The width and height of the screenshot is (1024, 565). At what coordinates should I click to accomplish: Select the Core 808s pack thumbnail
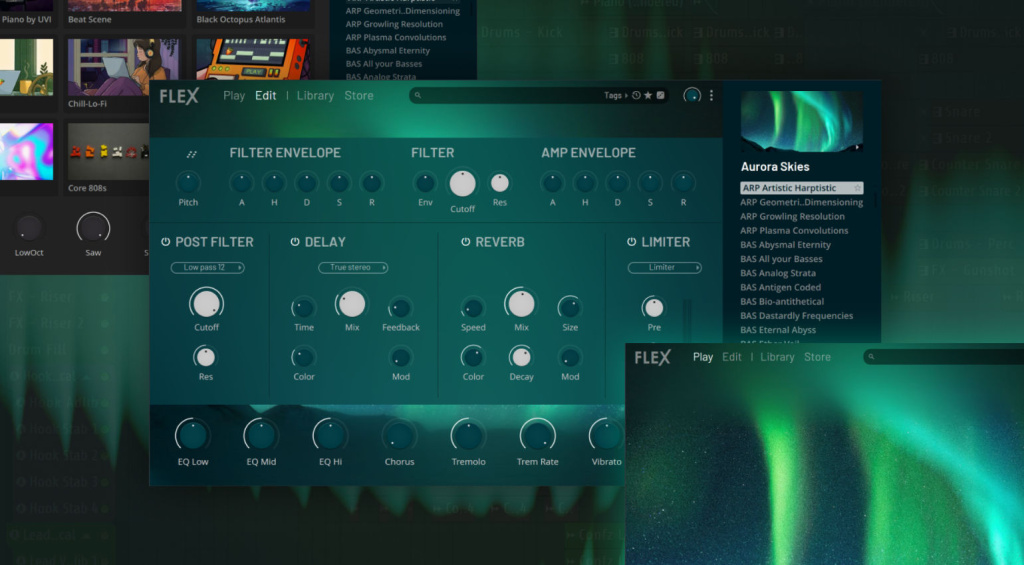tap(108, 152)
